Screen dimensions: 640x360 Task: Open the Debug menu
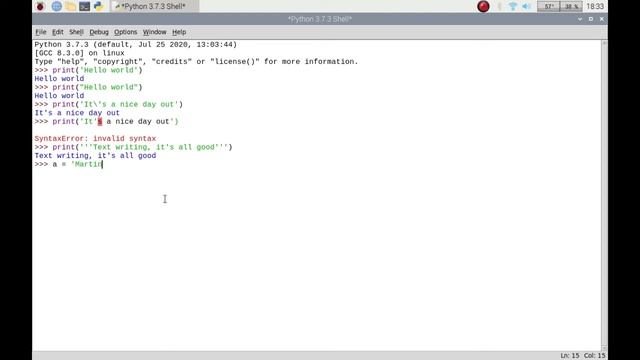[99, 32]
